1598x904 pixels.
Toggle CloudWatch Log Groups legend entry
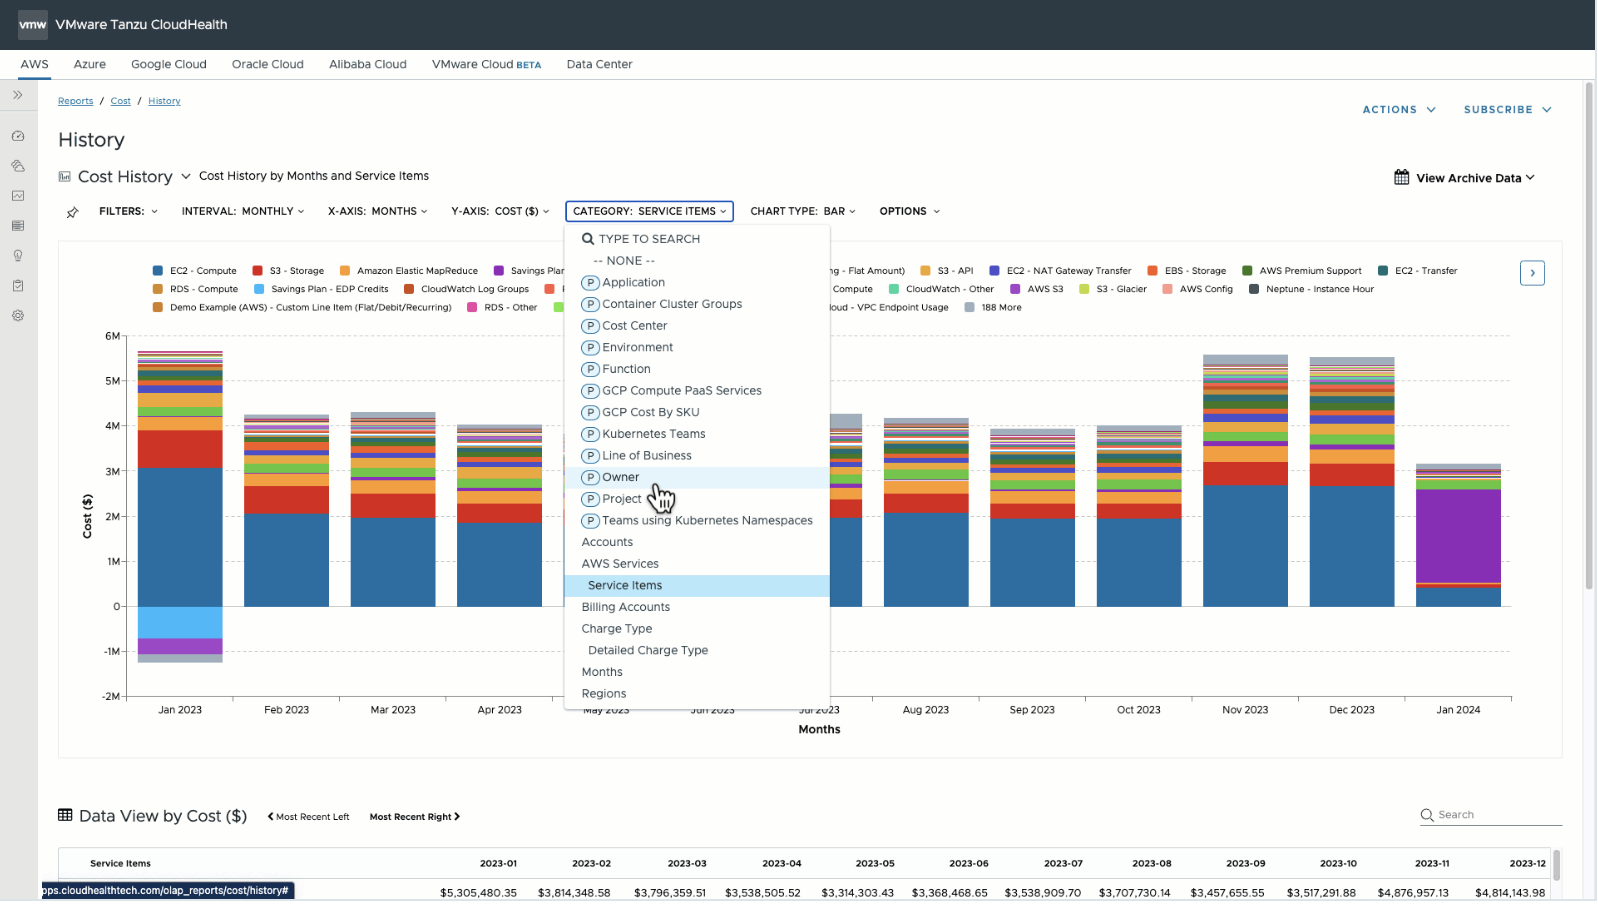tap(467, 289)
